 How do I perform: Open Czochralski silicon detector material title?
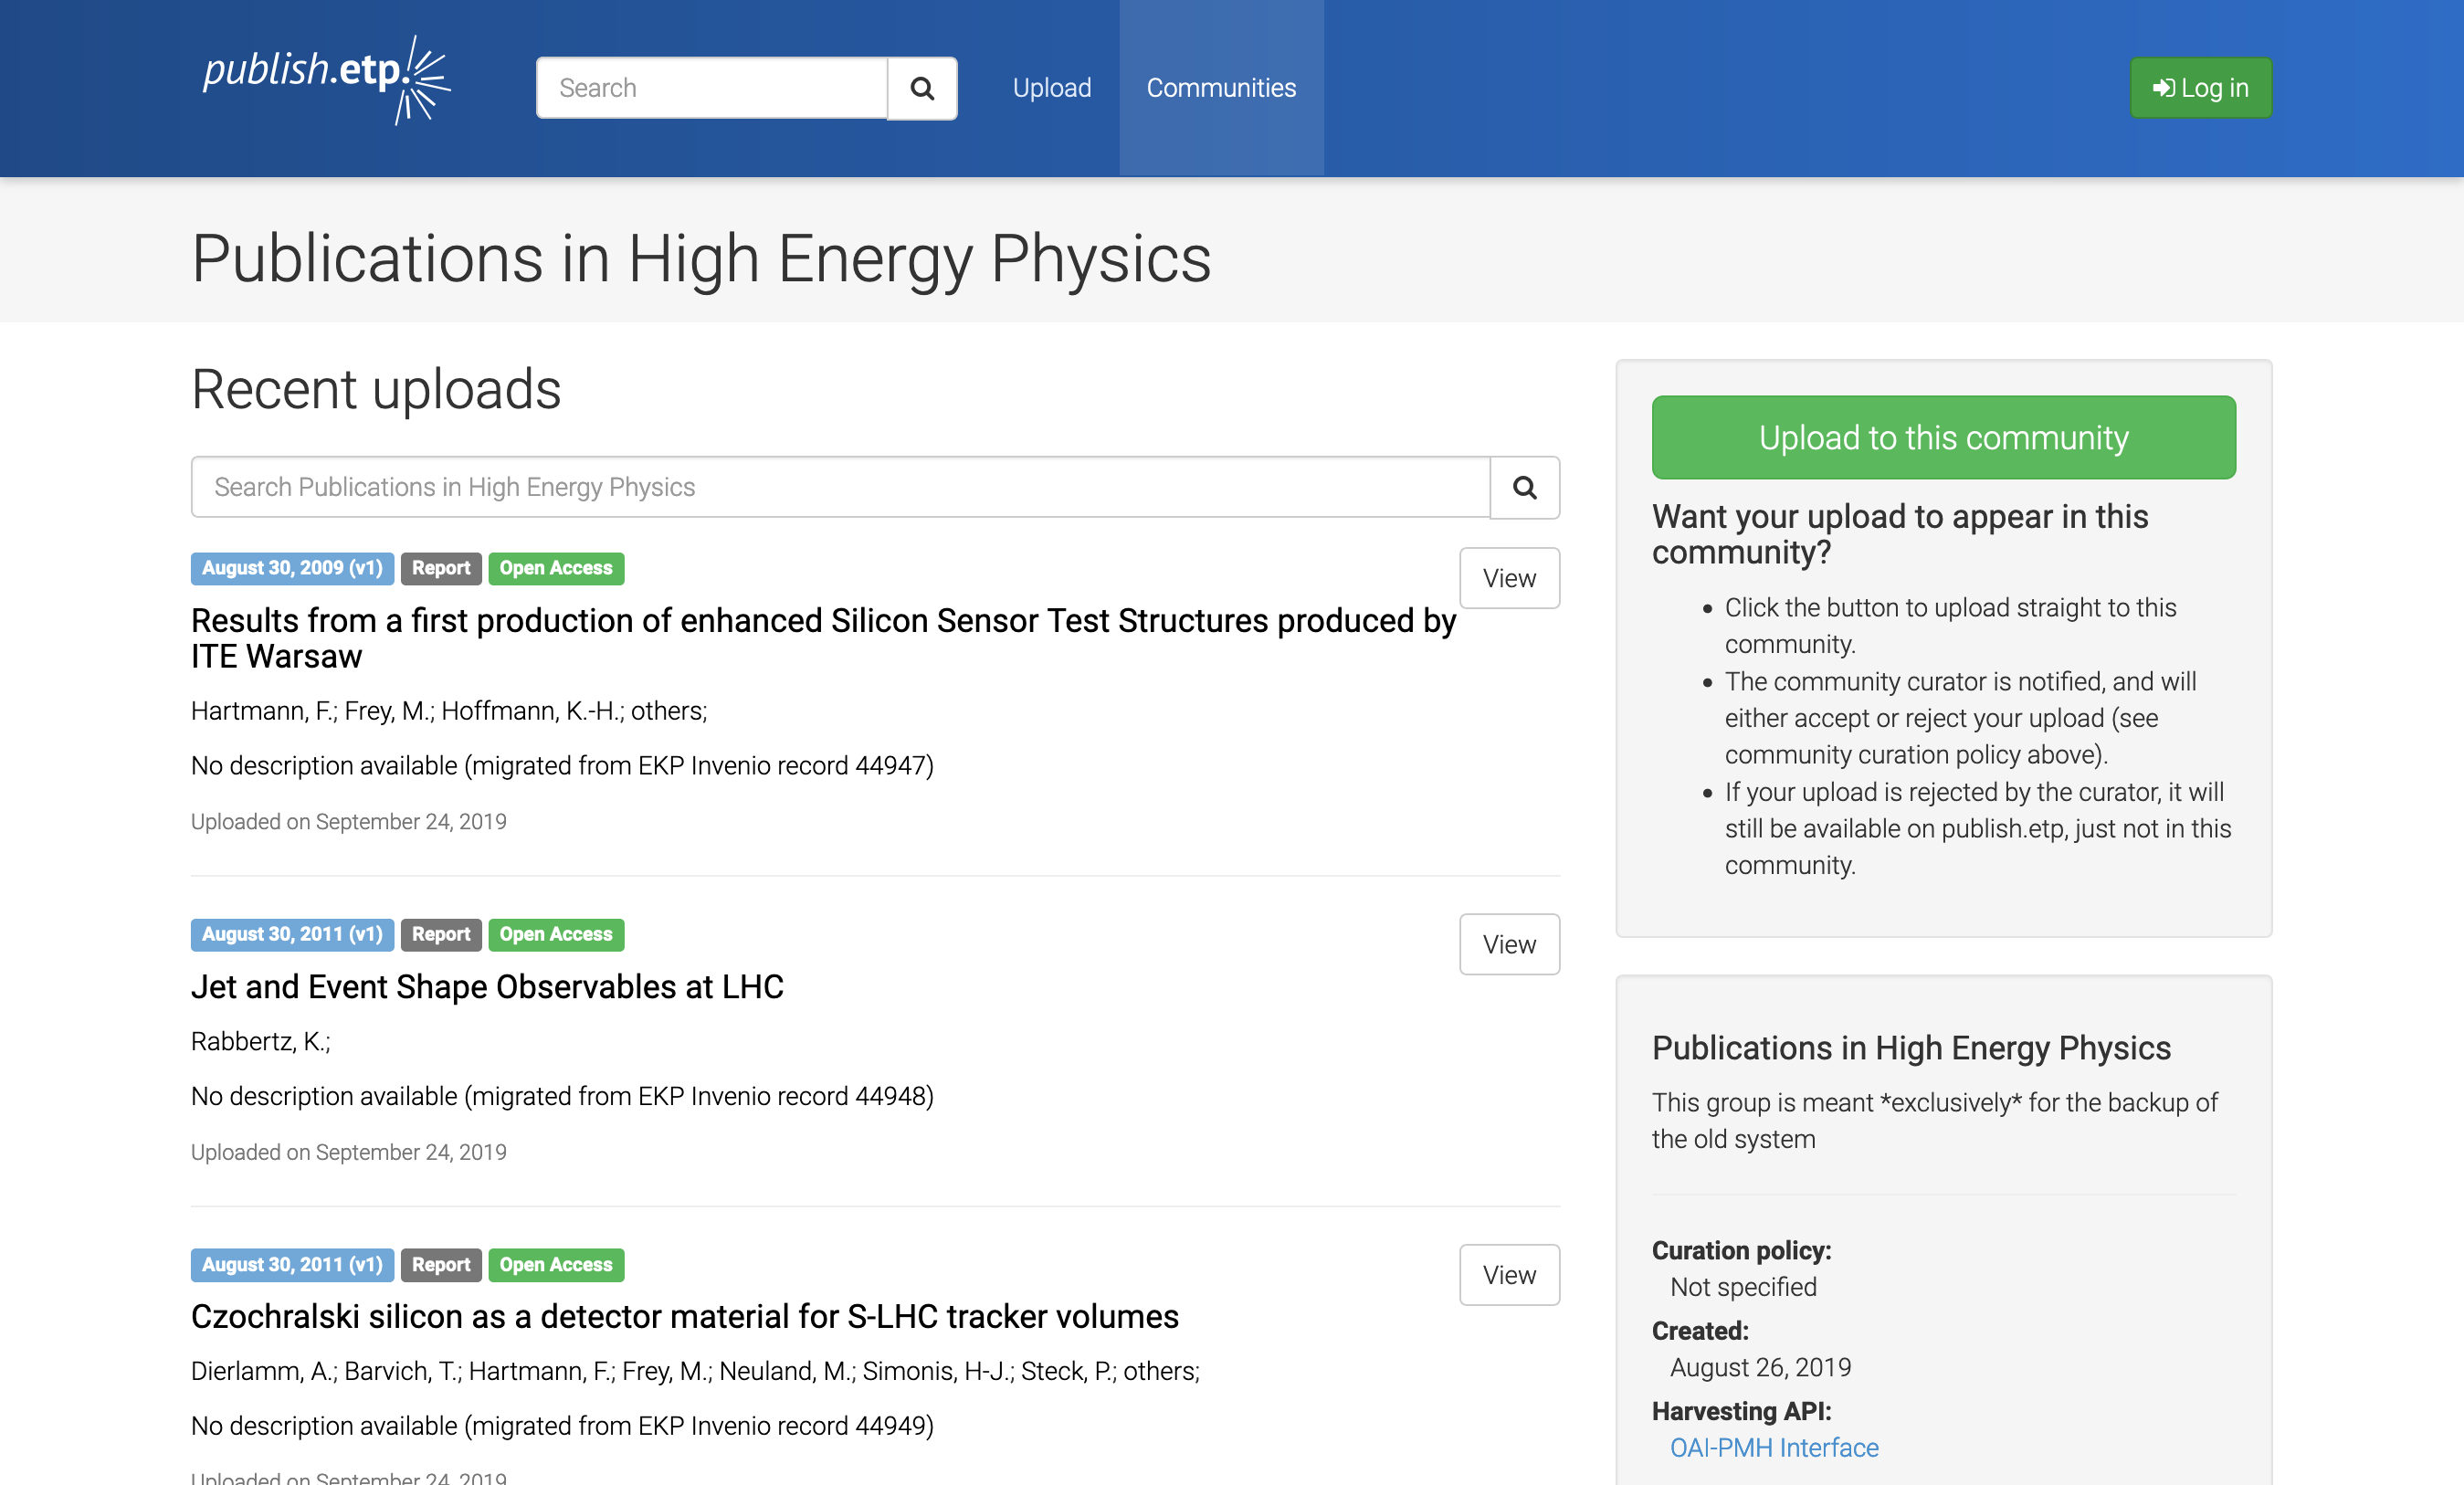point(684,1316)
